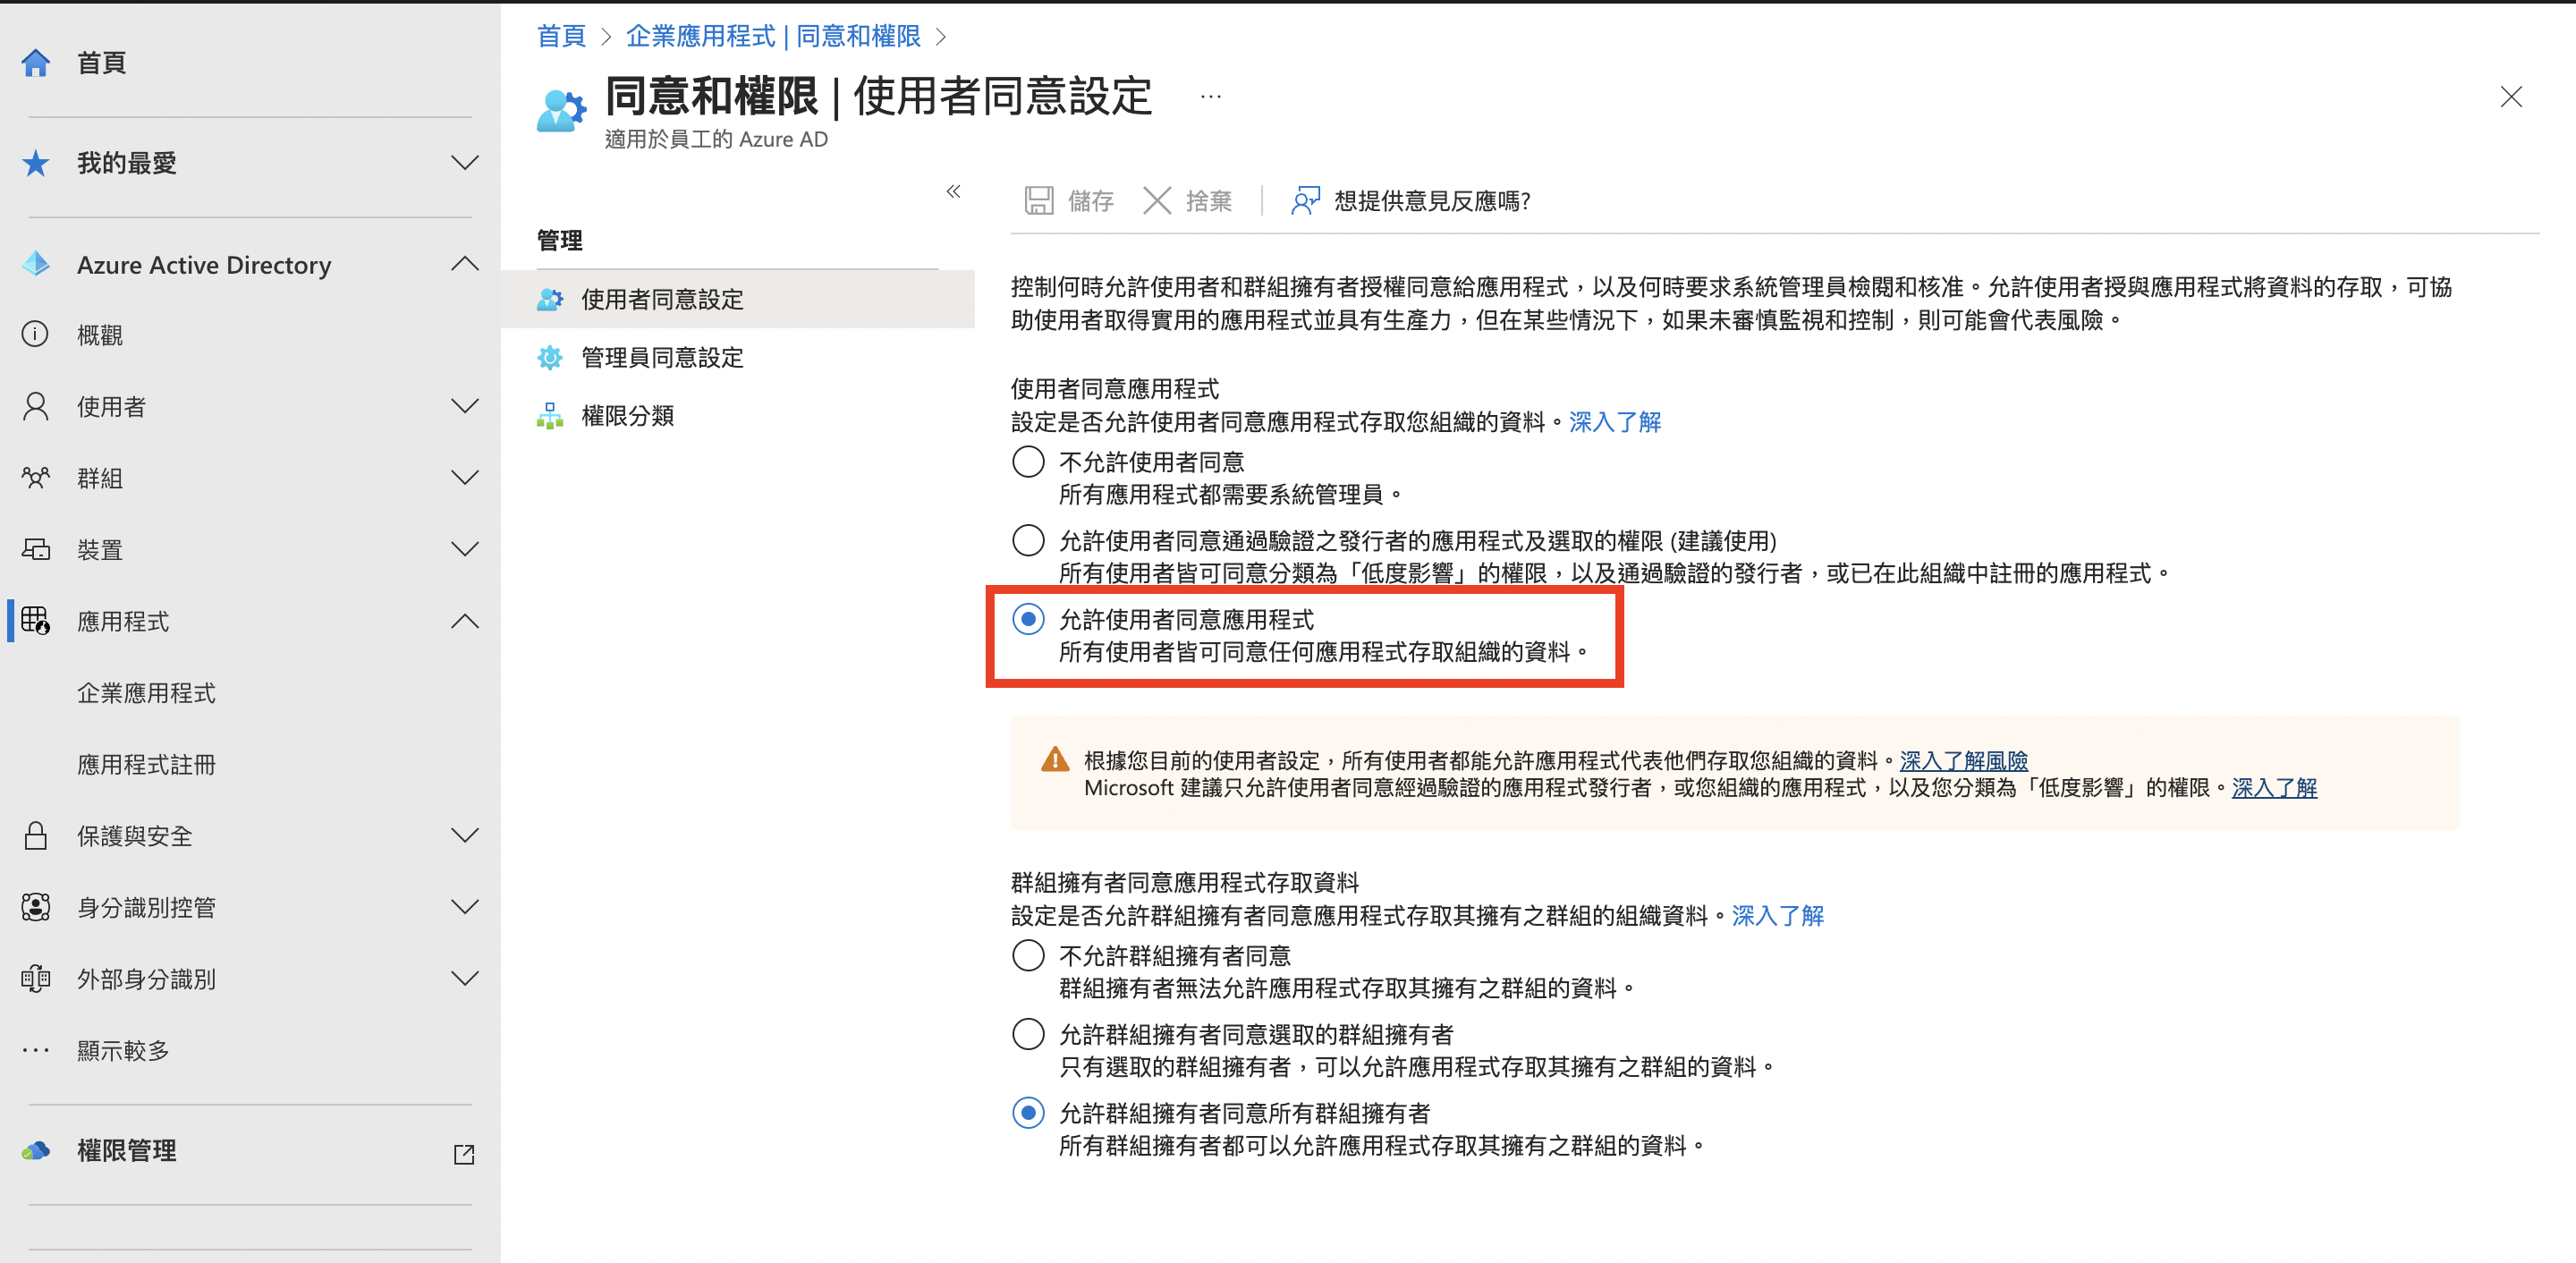Click the 權限管理 cloud icon
The height and width of the screenshot is (1263, 2576).
(x=36, y=1151)
